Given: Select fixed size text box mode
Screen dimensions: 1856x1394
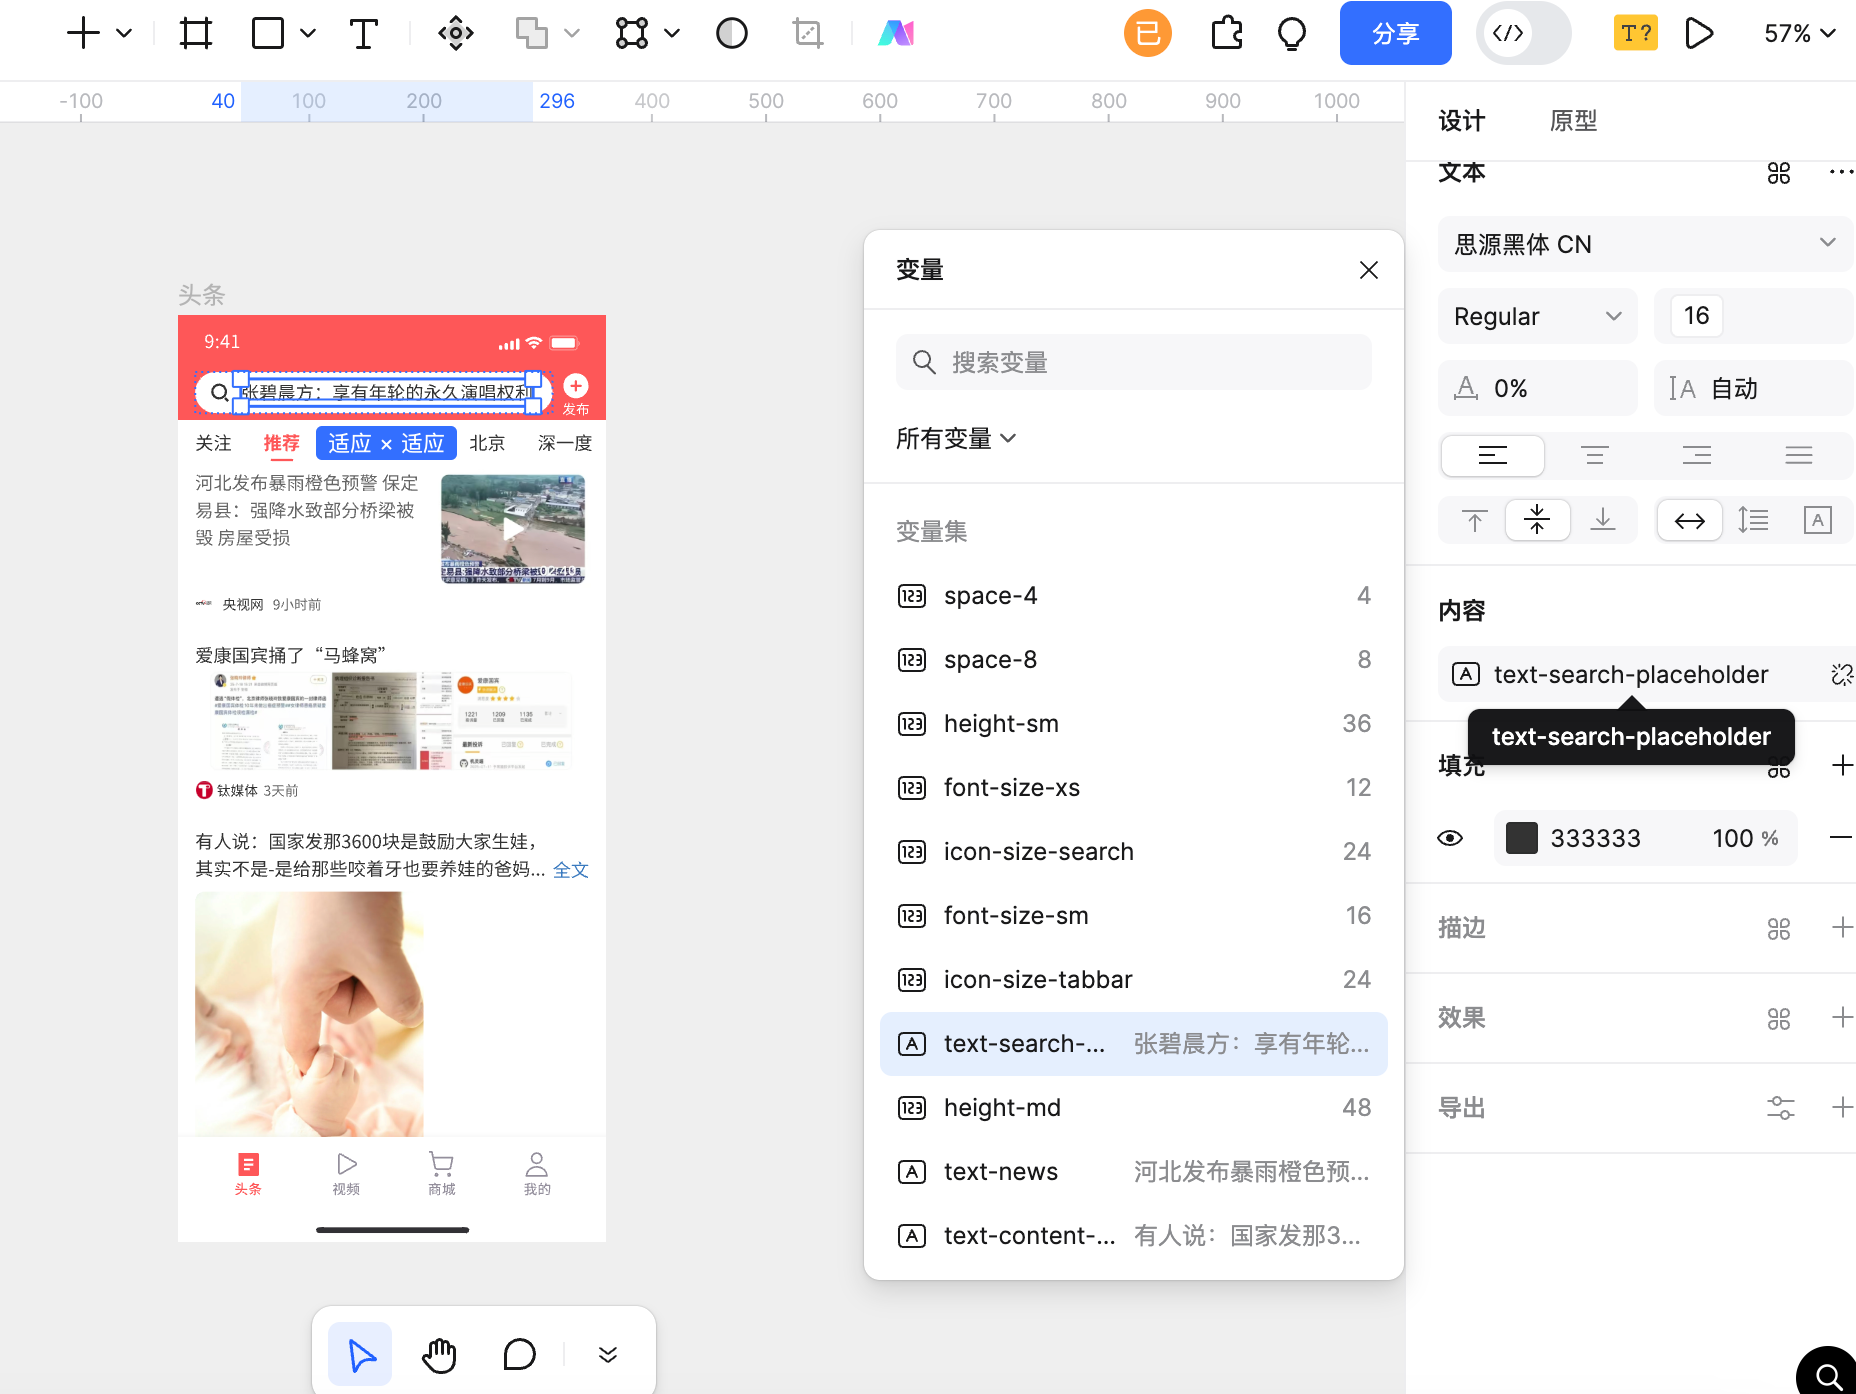Looking at the screenshot, I should click(x=1817, y=520).
